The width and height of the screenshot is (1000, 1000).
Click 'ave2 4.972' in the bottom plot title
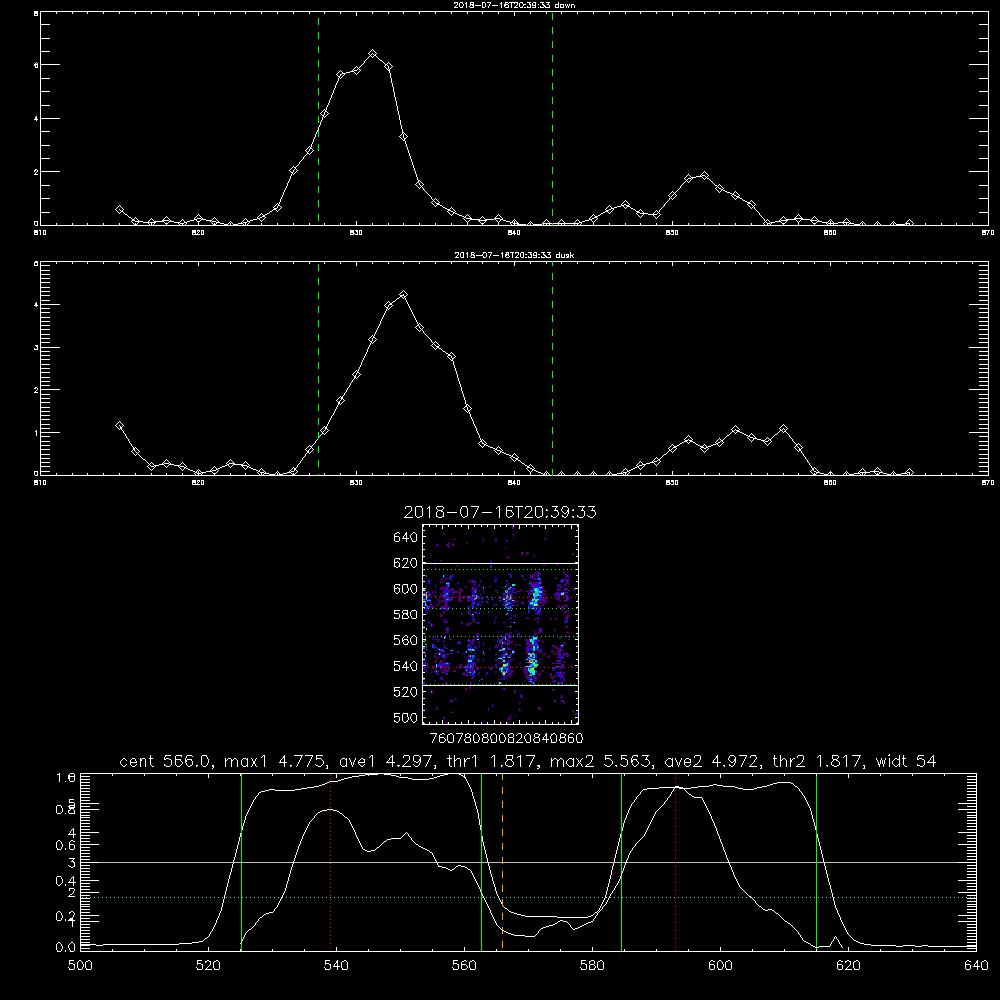tap(712, 761)
